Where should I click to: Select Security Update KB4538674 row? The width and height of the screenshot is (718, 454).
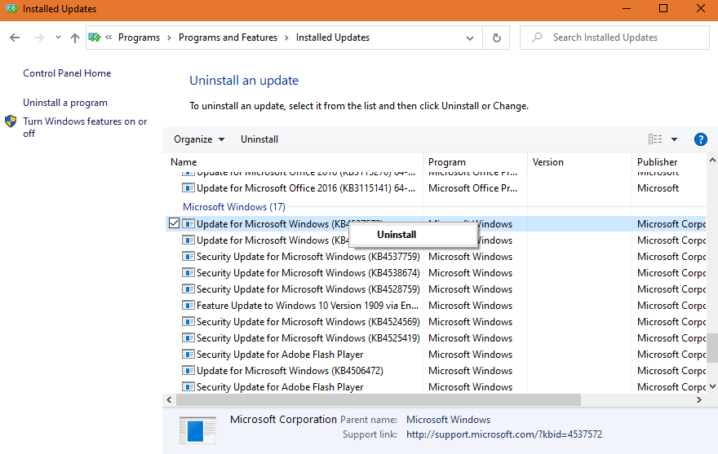point(308,273)
